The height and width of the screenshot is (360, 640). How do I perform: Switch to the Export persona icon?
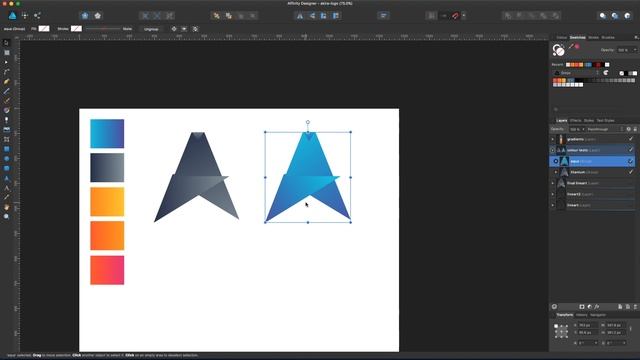pyautogui.click(x=37, y=16)
